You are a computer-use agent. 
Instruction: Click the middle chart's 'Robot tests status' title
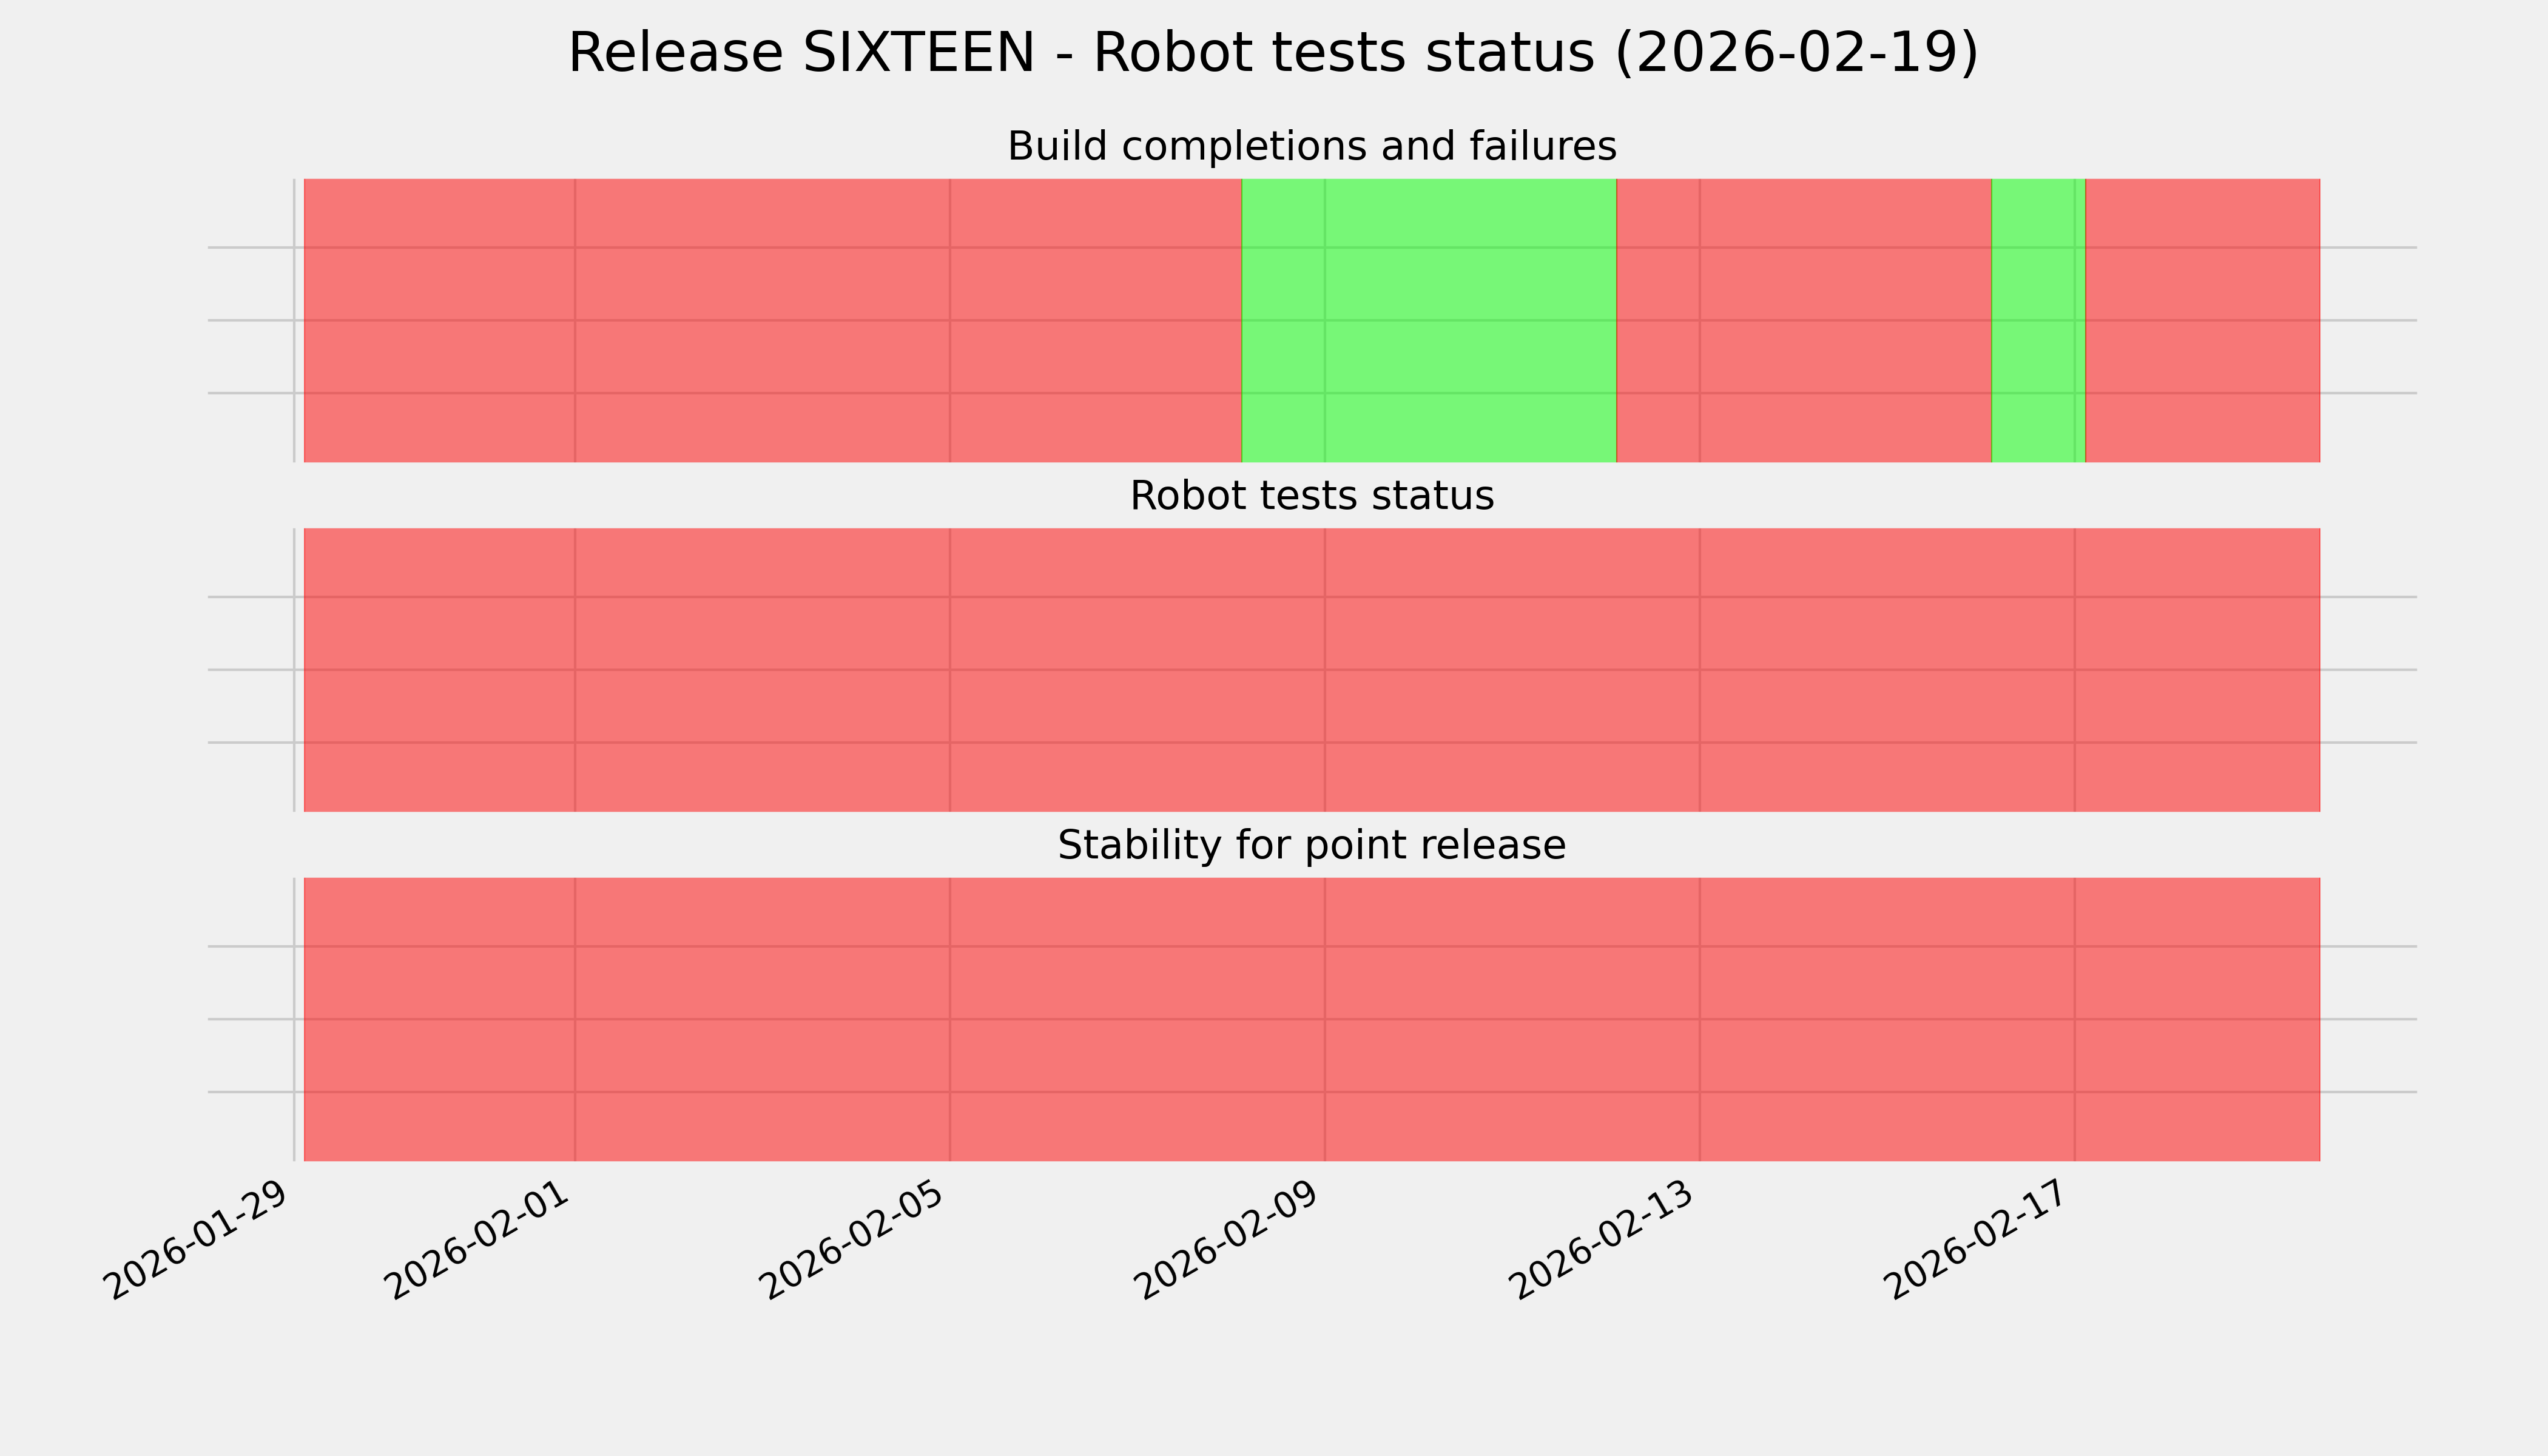pos(1311,496)
